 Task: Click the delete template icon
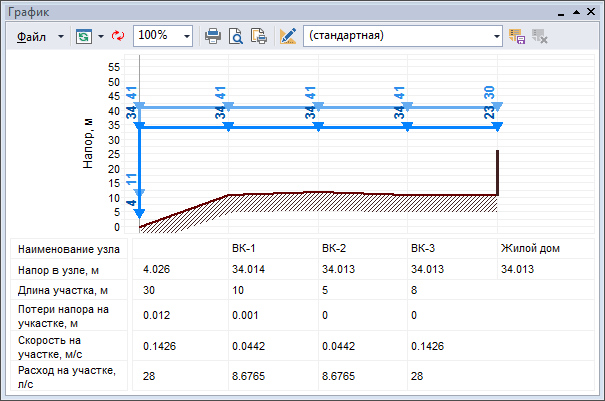(x=540, y=35)
